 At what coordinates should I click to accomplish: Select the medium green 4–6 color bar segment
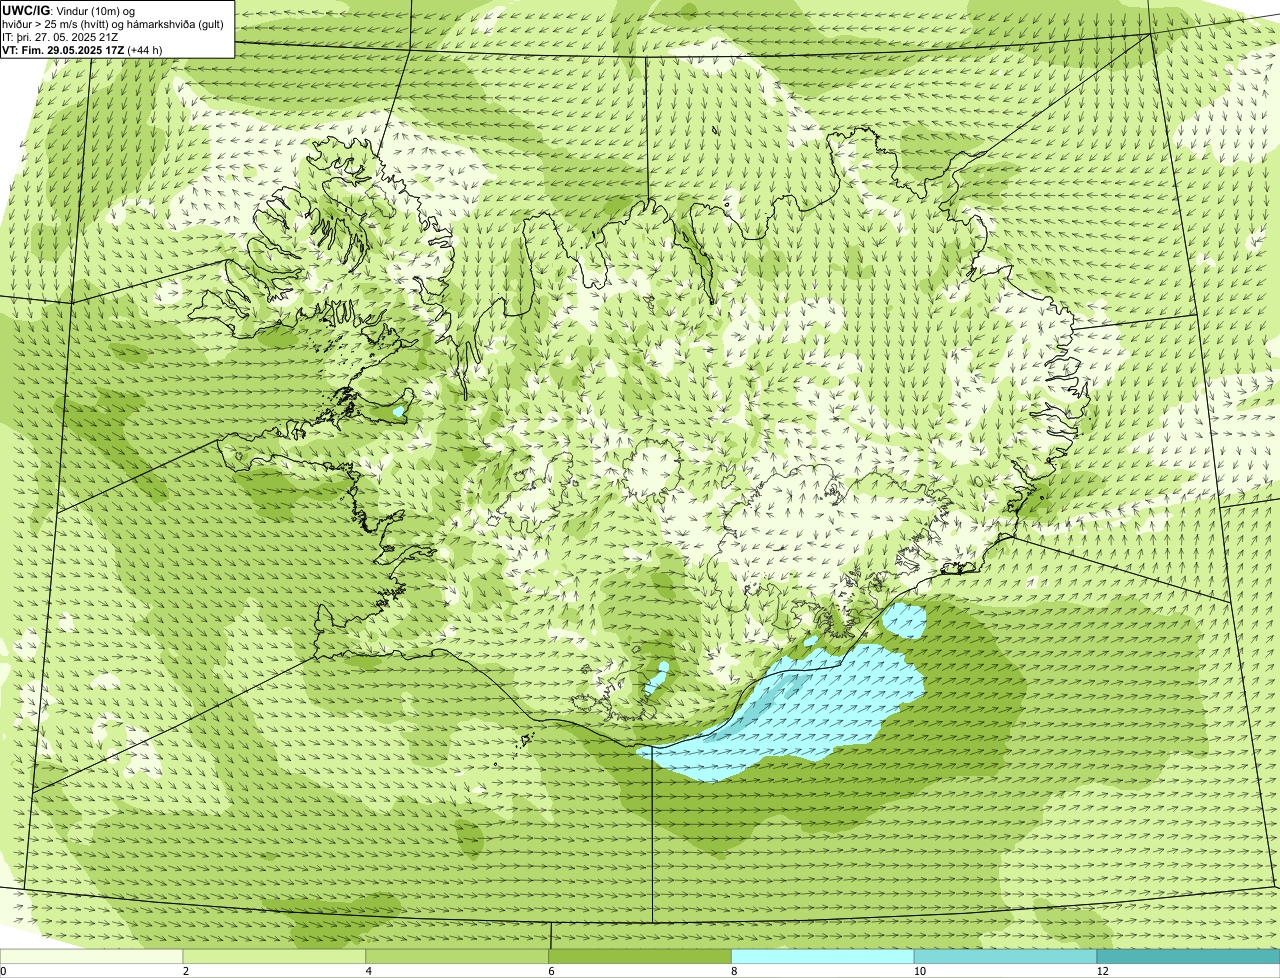pyautogui.click(x=457, y=957)
